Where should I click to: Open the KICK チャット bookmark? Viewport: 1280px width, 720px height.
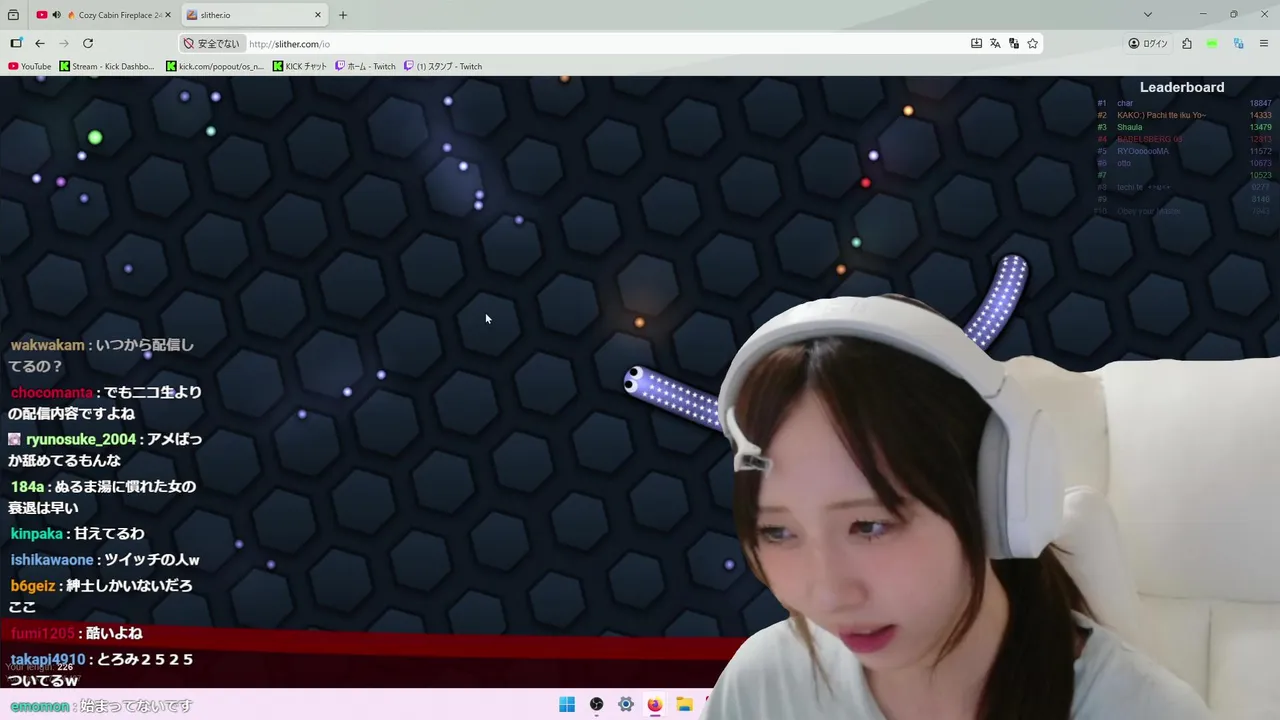point(300,66)
